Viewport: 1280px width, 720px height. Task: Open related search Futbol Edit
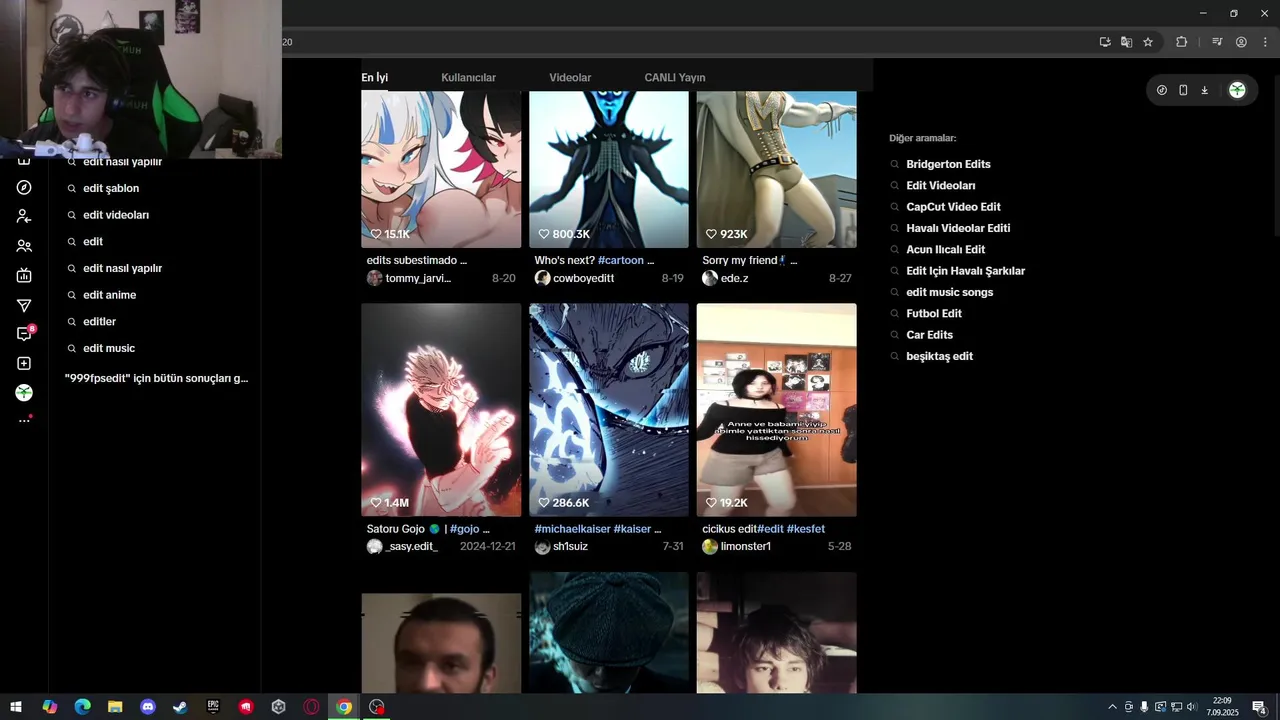click(934, 314)
